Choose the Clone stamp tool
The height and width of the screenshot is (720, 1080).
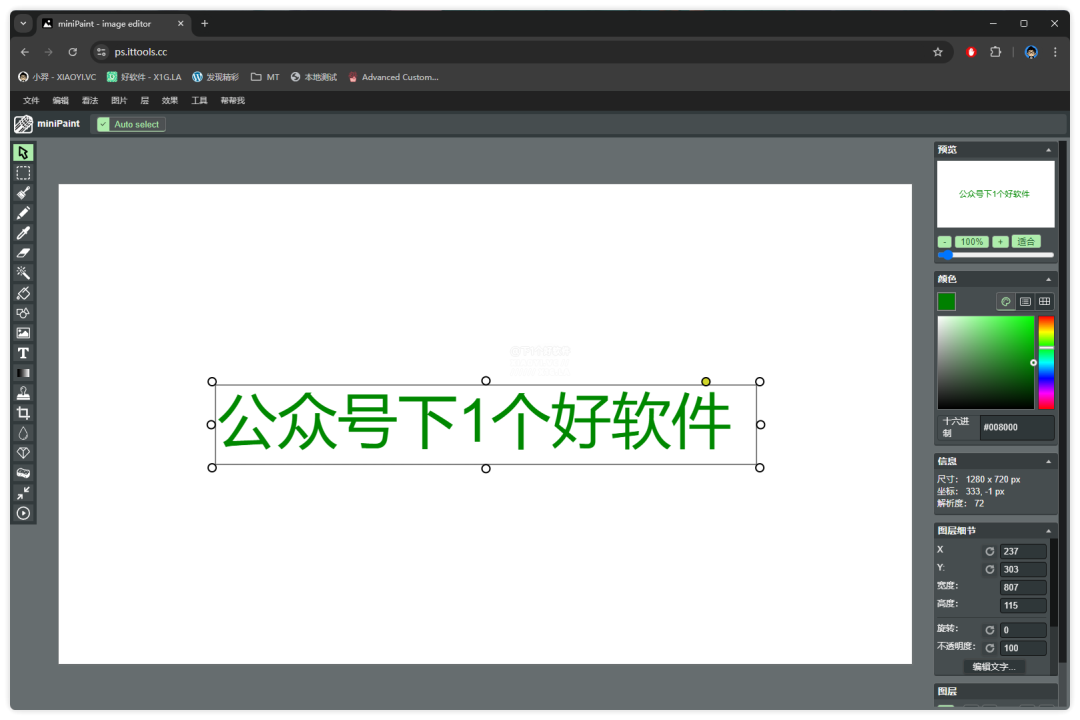[x=23, y=393]
